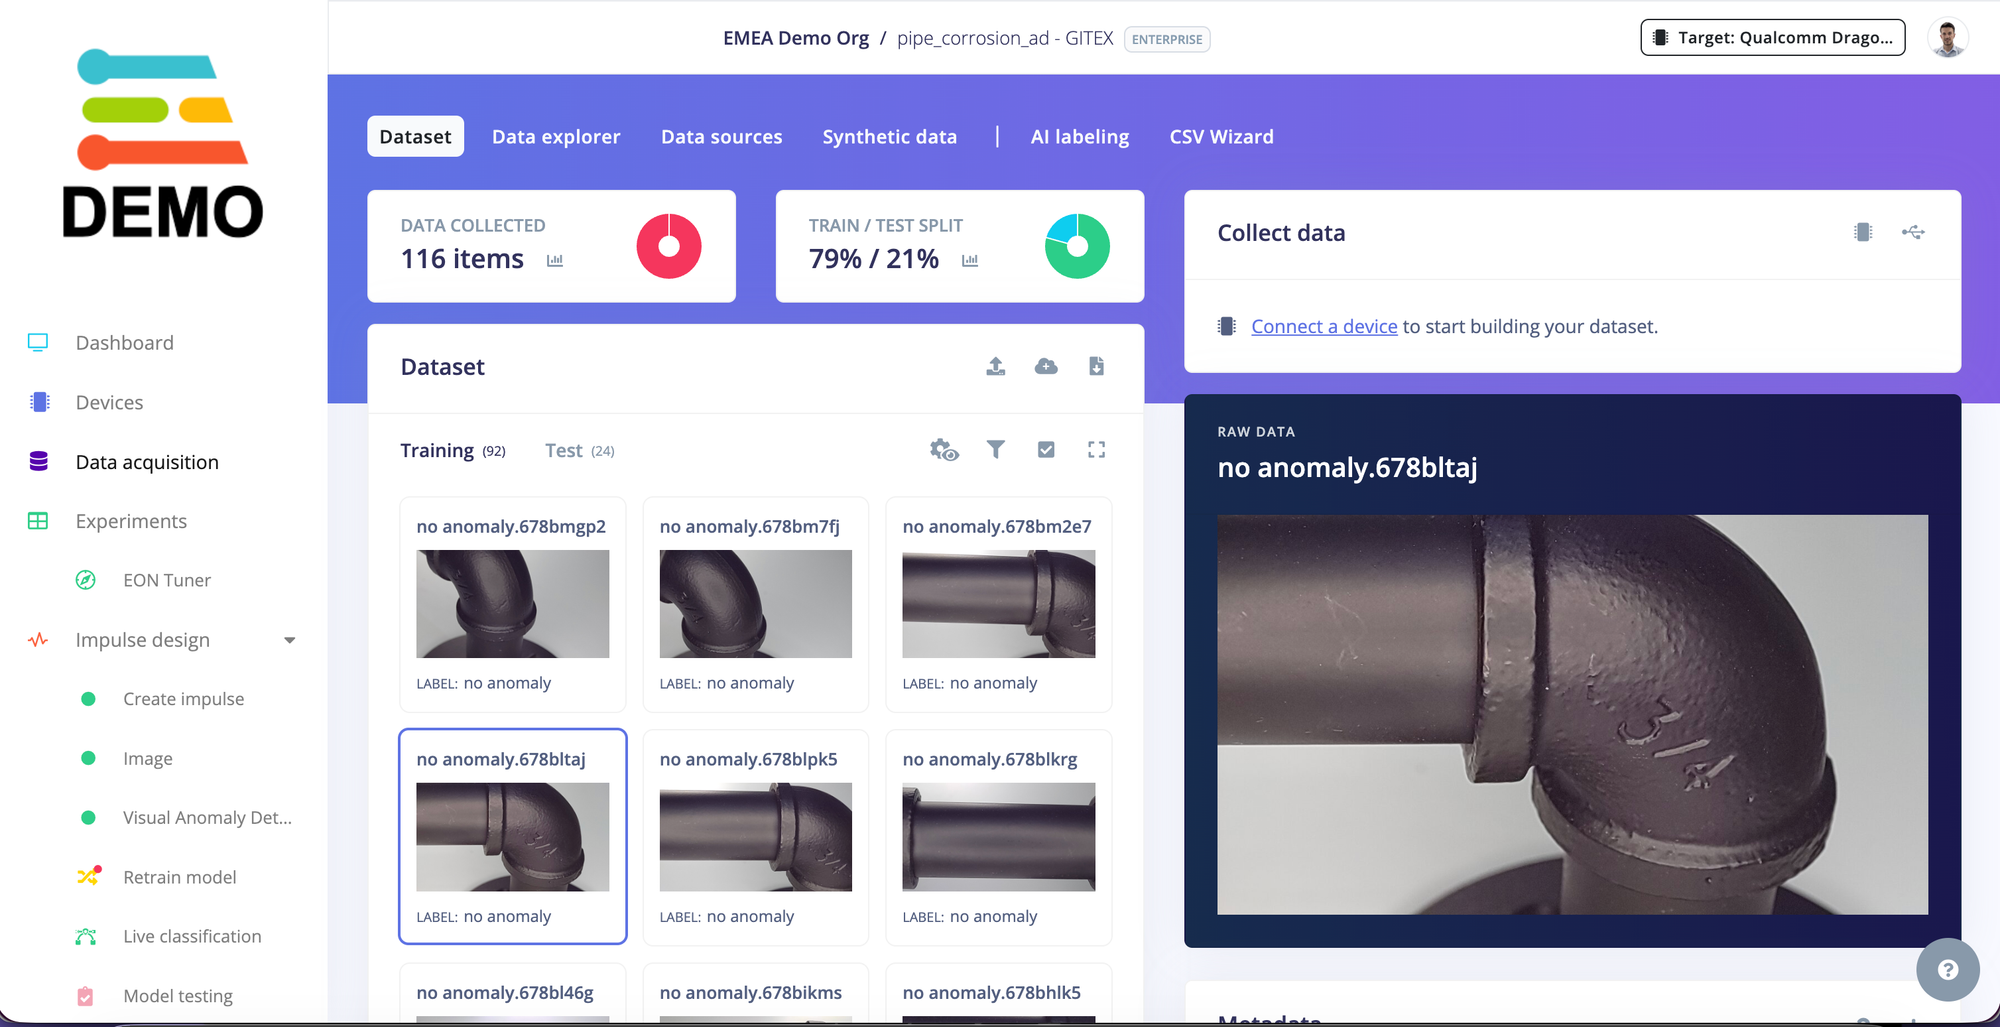
Task: Launch the EON Tuner
Action: click(x=166, y=580)
